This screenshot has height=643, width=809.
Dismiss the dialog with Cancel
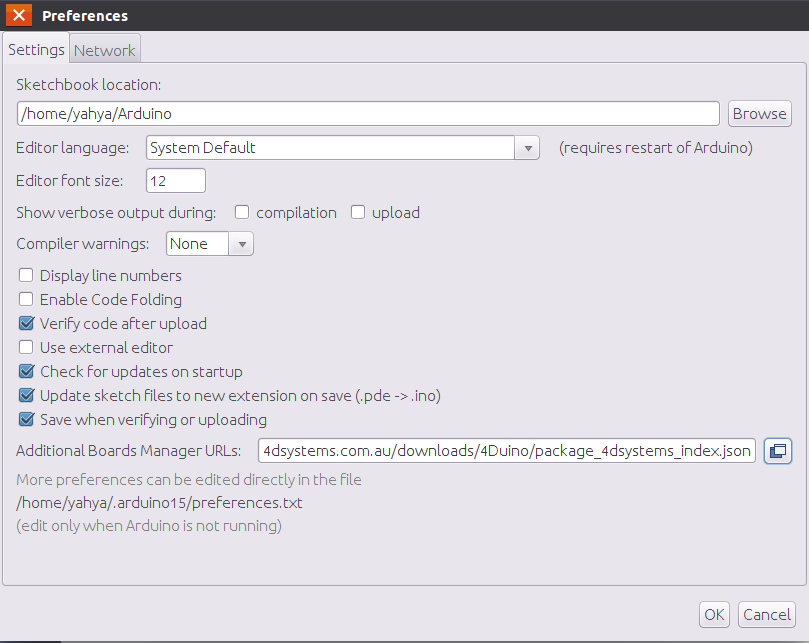click(x=767, y=615)
